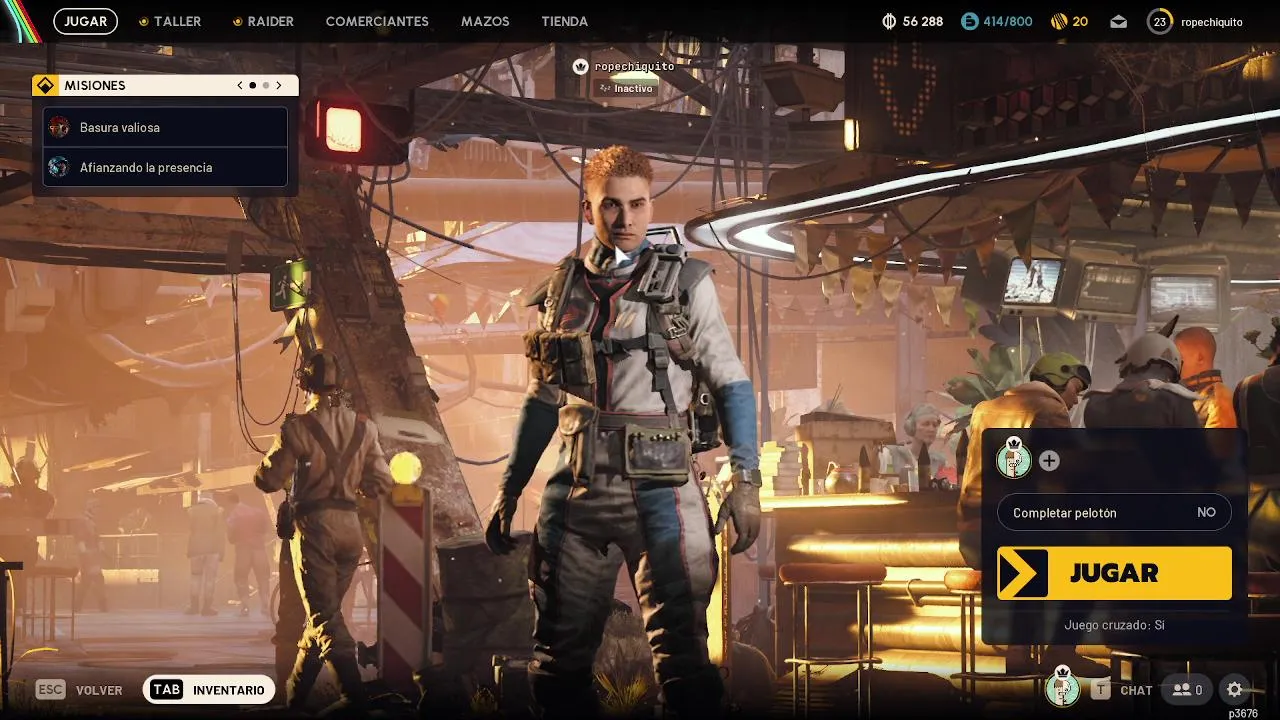Click the Inactivo status label

click(626, 88)
